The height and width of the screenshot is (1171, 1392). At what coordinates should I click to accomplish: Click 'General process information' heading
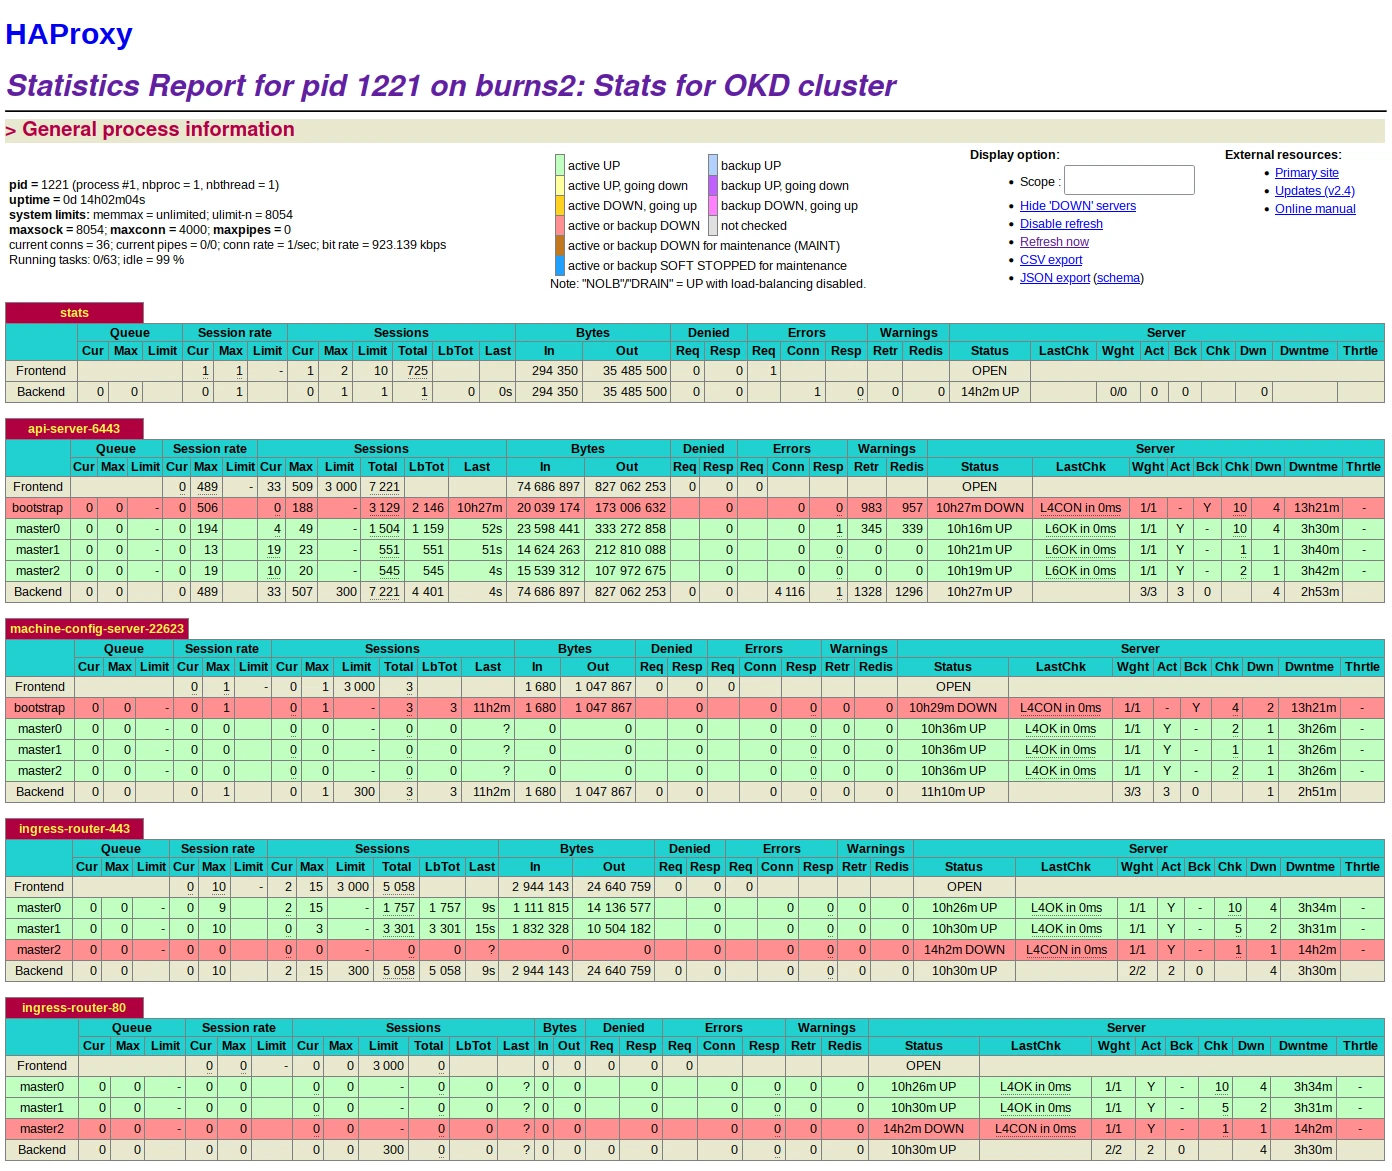(158, 130)
